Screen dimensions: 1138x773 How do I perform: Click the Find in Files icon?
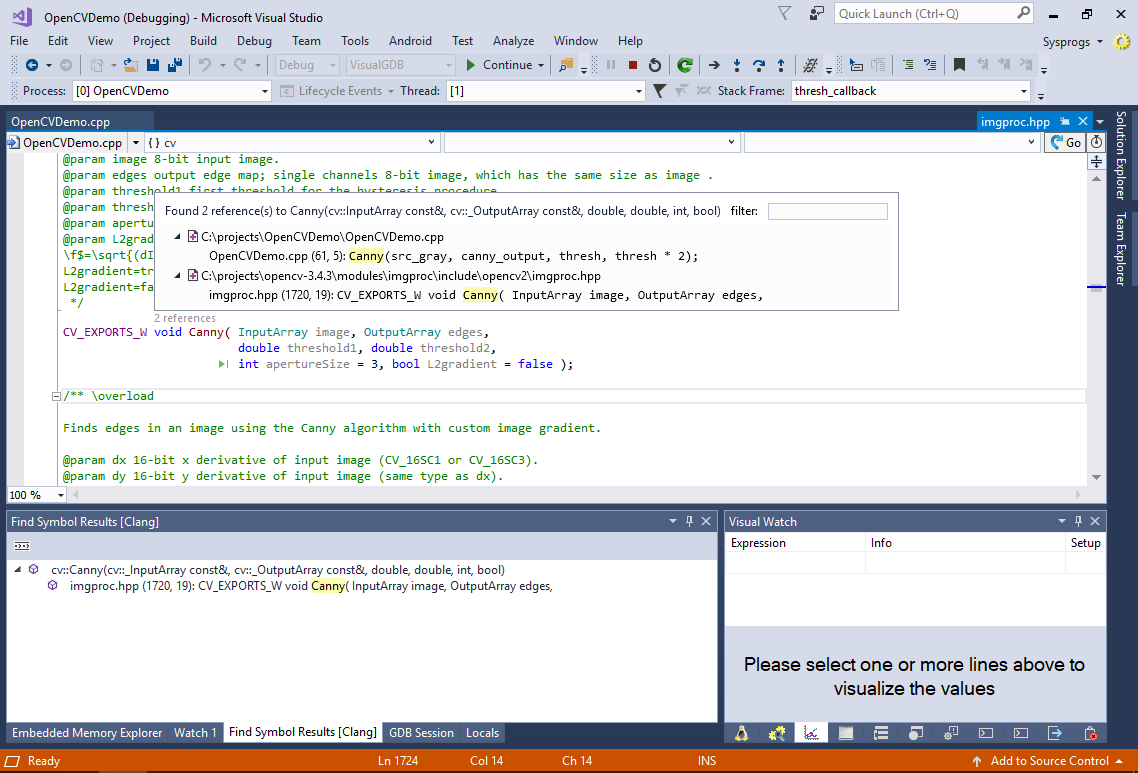point(565,65)
